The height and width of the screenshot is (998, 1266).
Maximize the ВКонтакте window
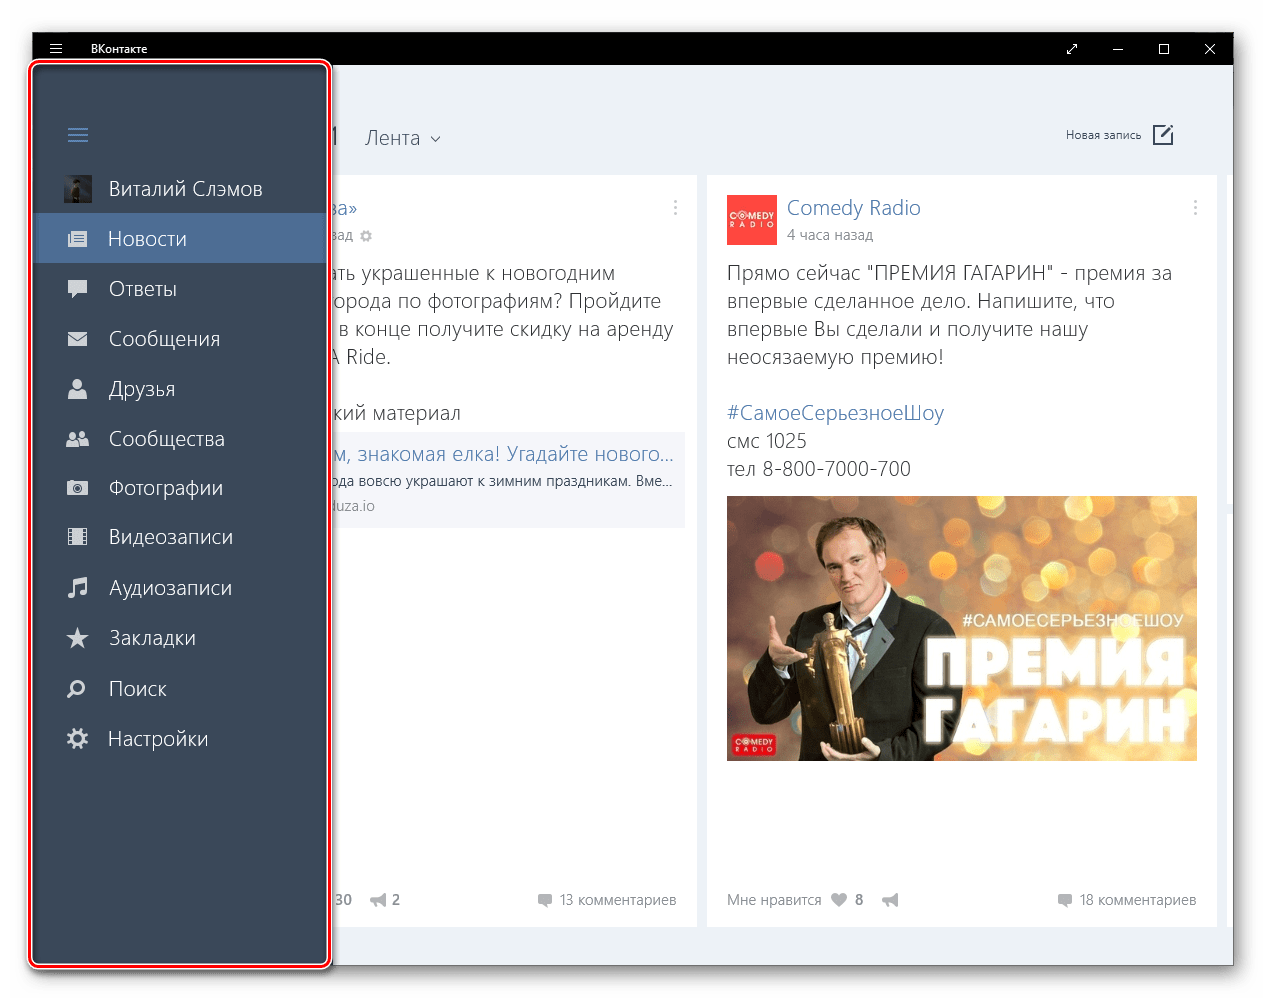[x=1164, y=49]
